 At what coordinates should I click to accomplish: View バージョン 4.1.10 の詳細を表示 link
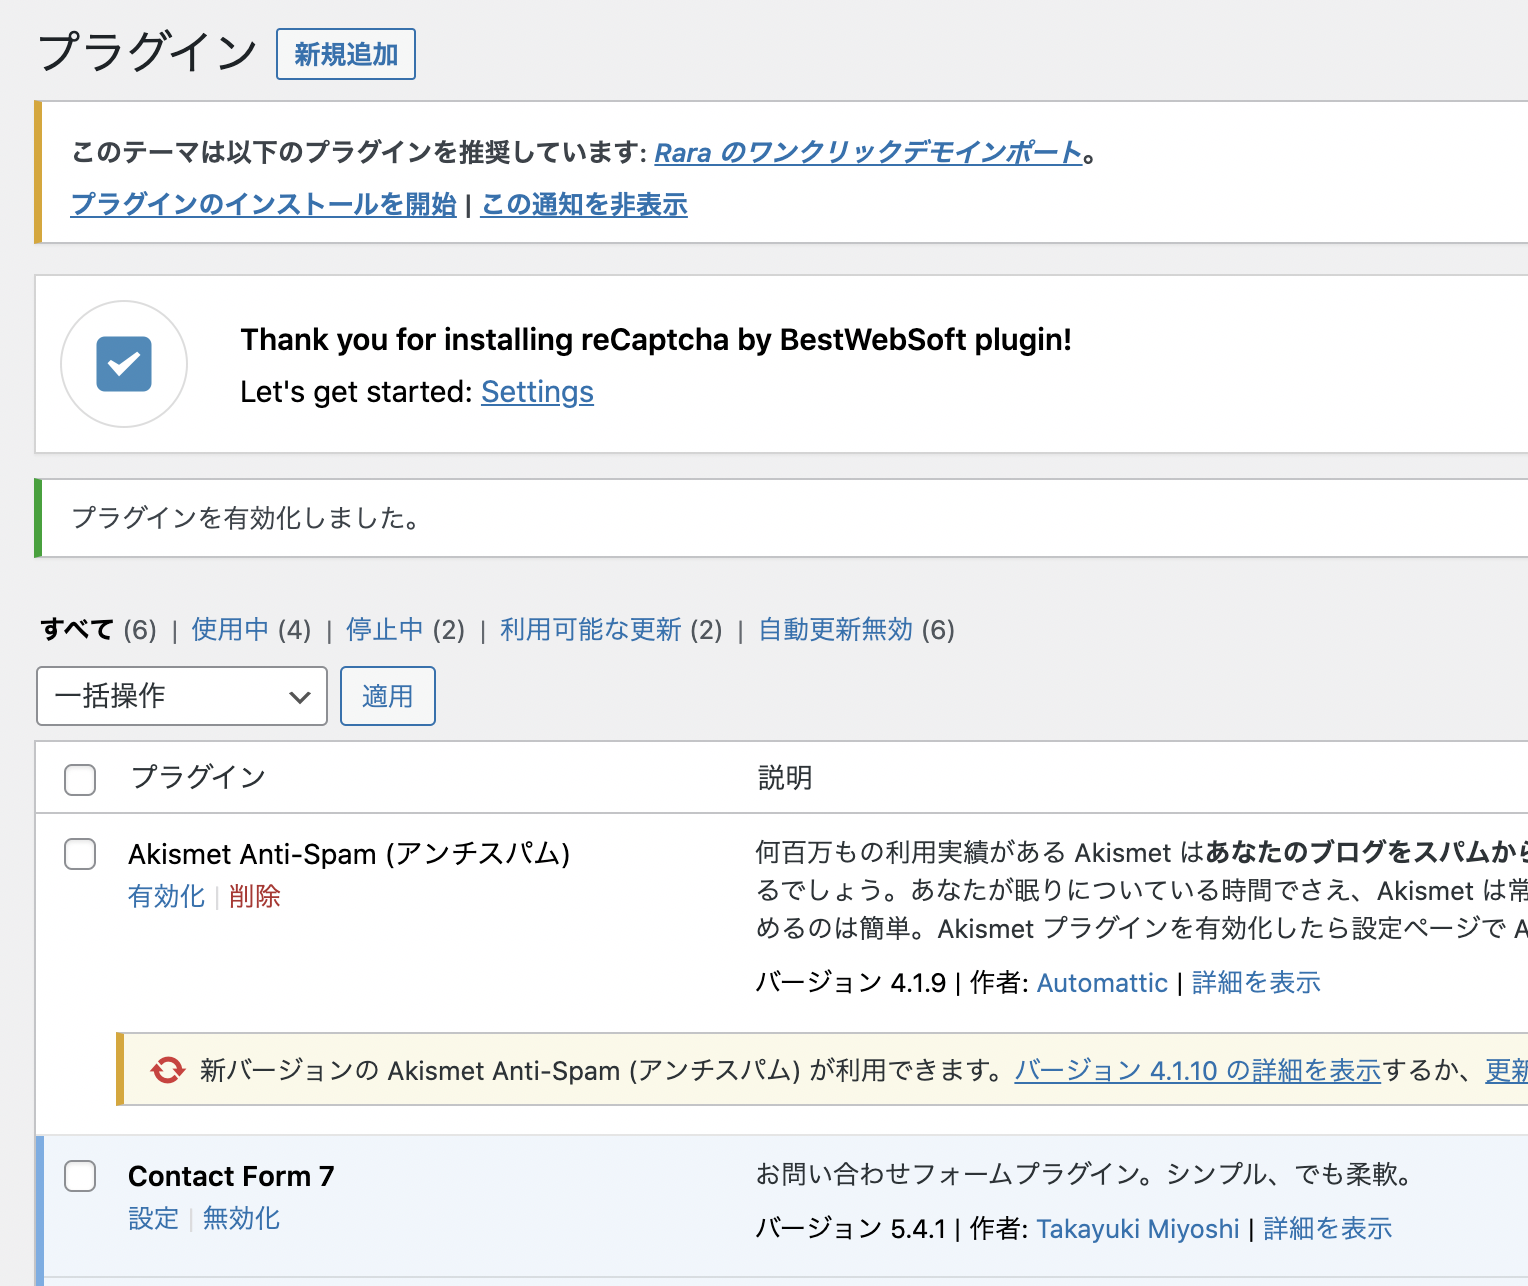(x=1197, y=1071)
